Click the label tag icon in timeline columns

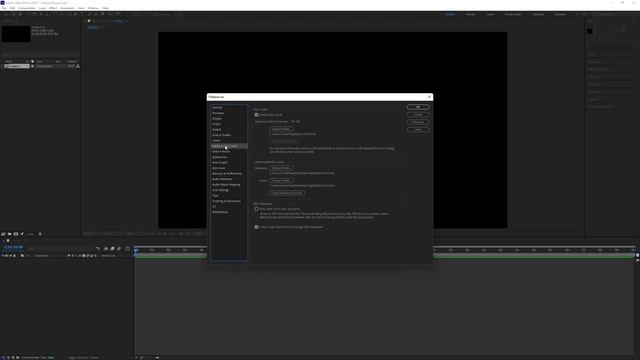click(22, 256)
